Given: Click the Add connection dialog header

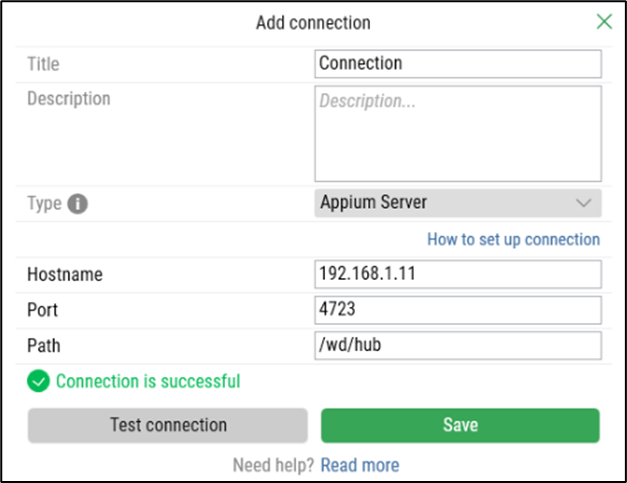Looking at the screenshot, I should 313,22.
